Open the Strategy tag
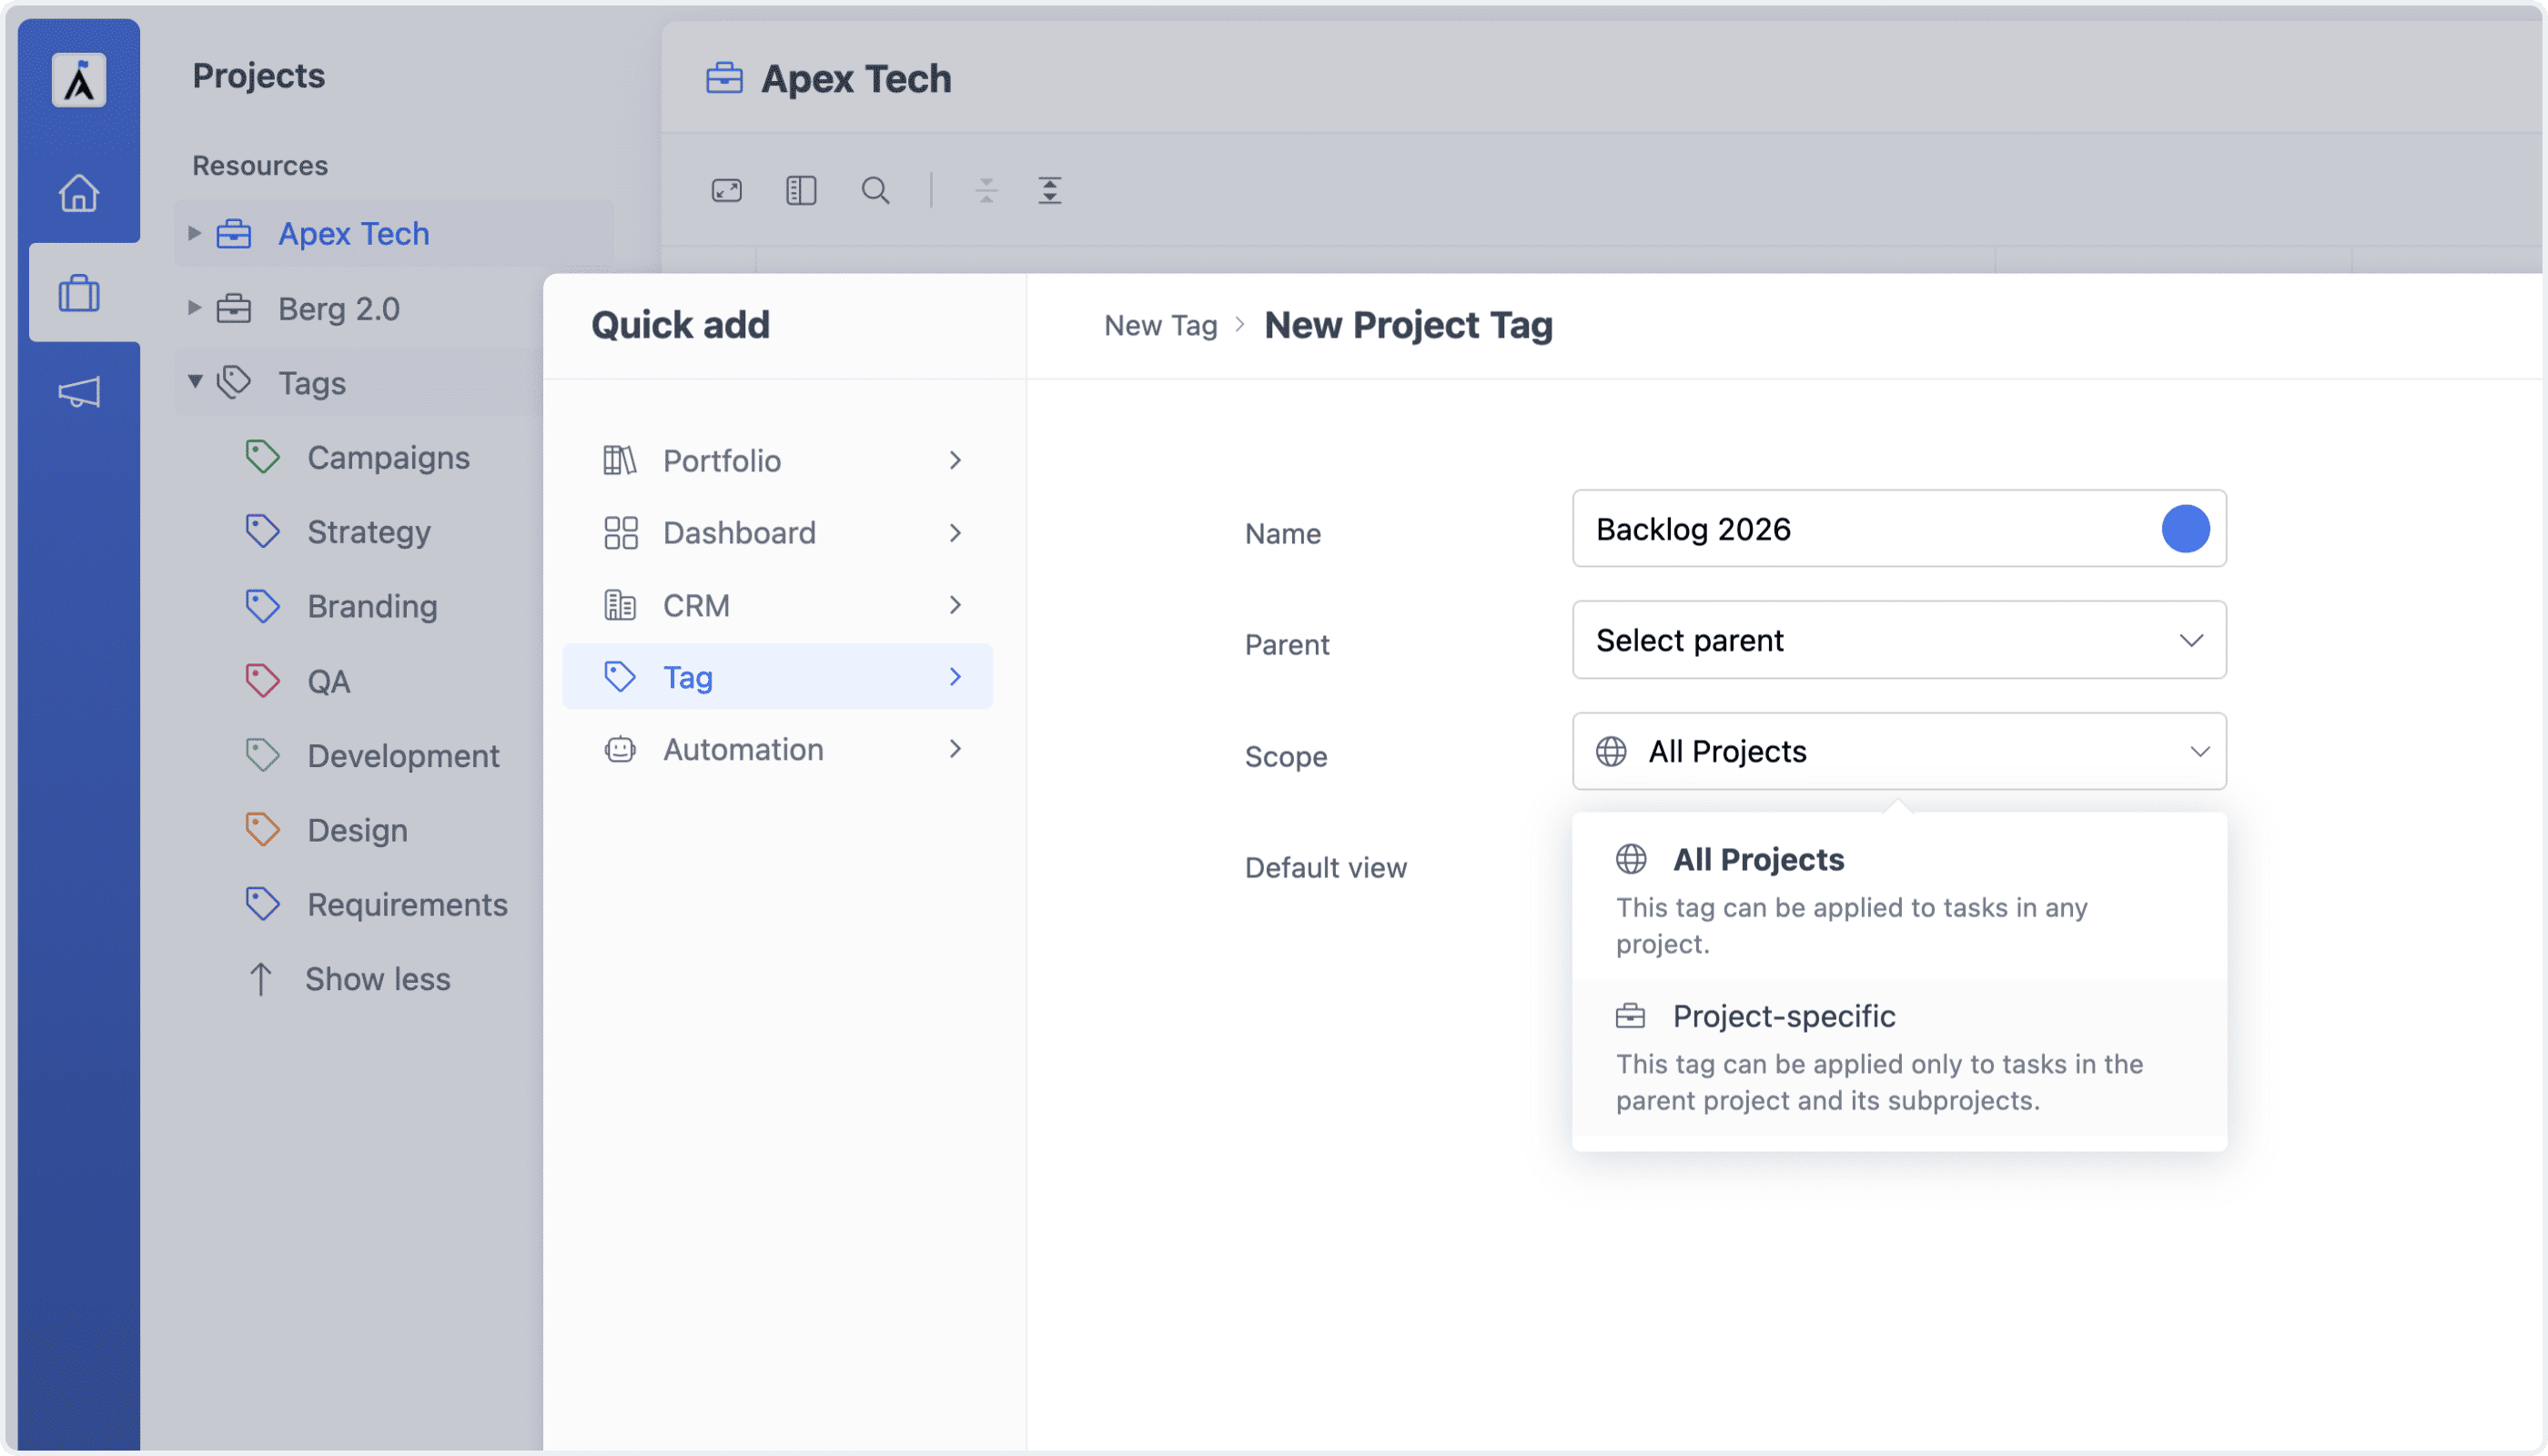Screen dimensions: 2548x1456 click(x=368, y=532)
